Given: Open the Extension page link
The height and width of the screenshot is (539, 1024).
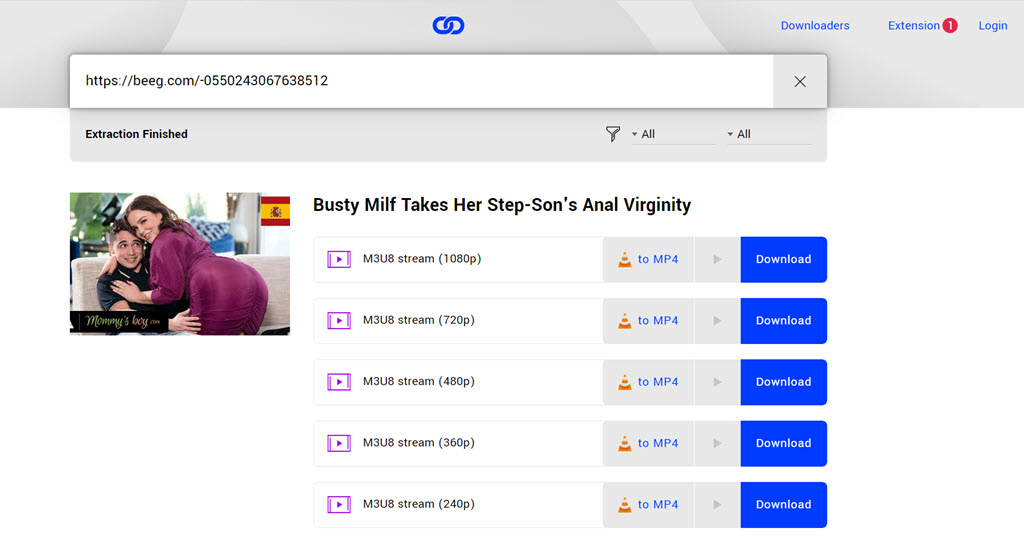Looking at the screenshot, I should pyautogui.click(x=914, y=25).
